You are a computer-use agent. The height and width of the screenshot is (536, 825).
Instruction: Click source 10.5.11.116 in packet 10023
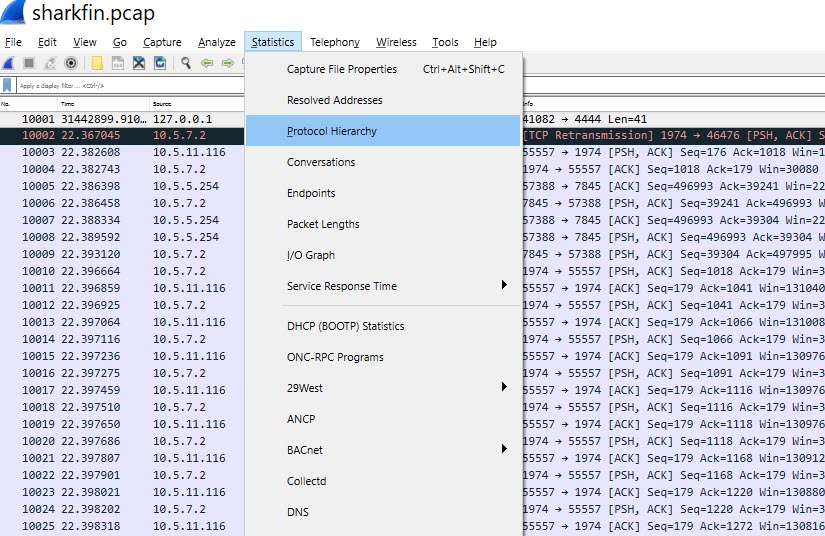[189, 492]
